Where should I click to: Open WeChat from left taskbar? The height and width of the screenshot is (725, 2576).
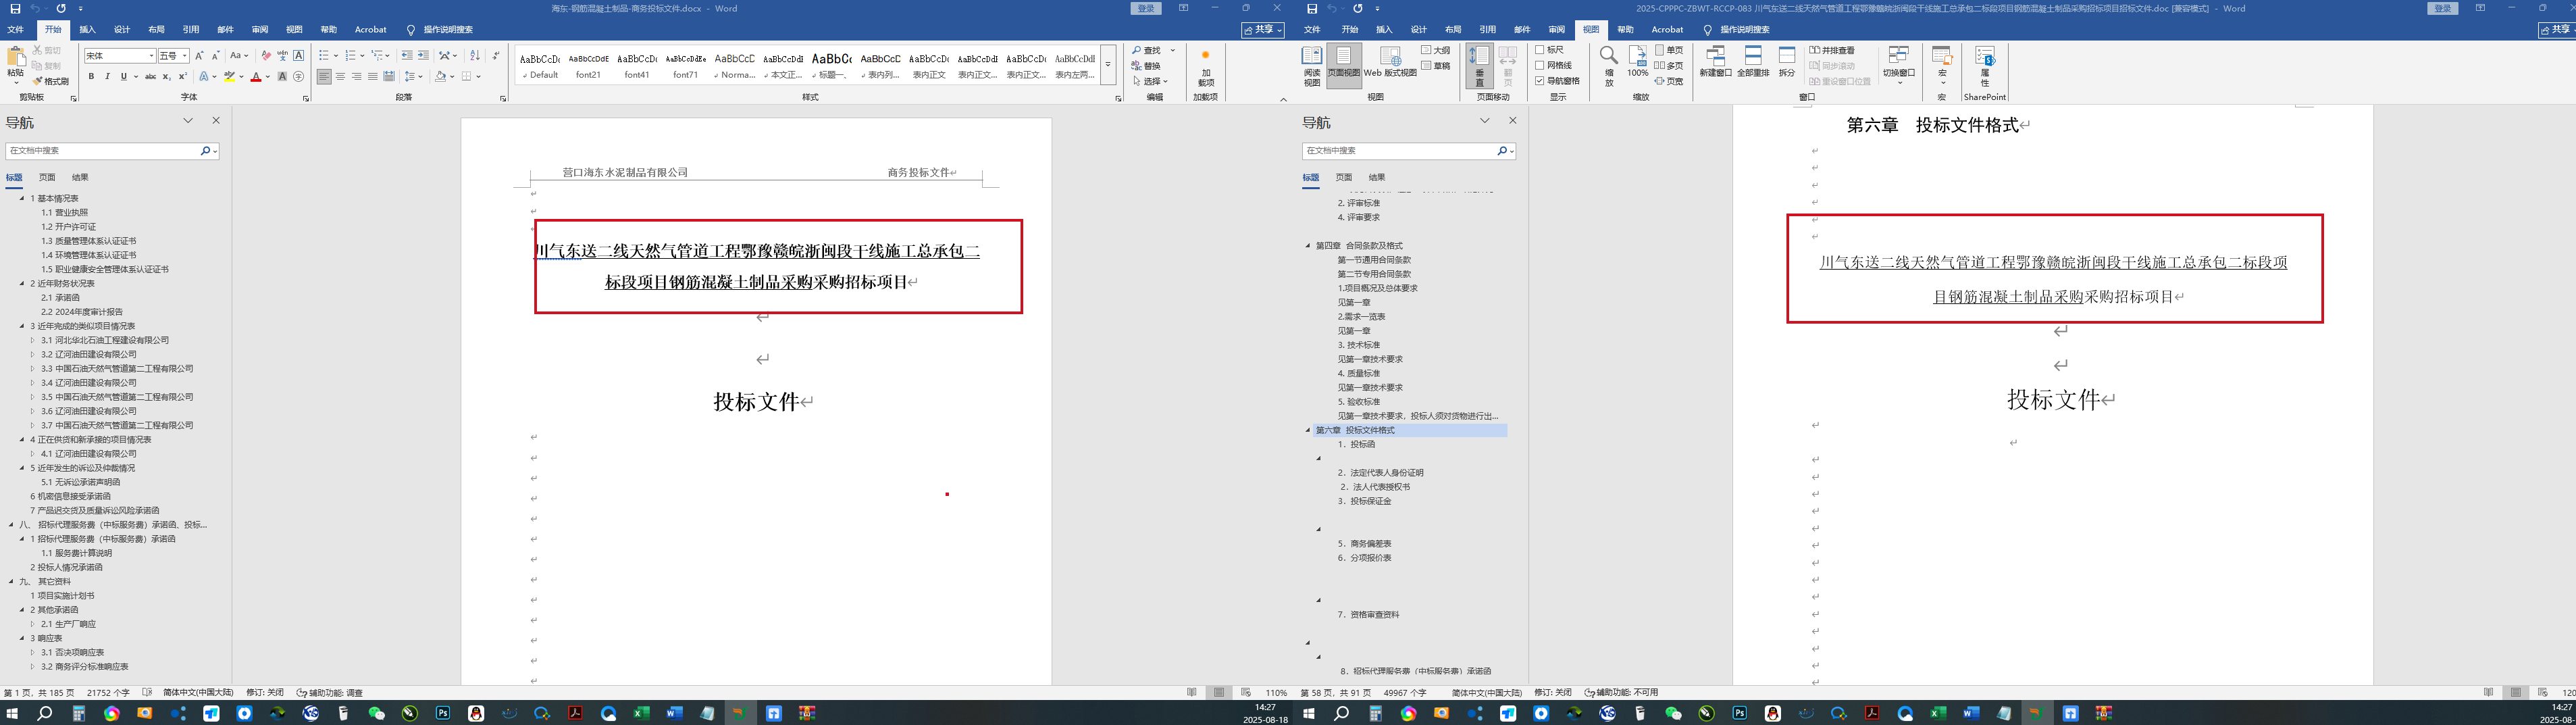click(x=377, y=713)
